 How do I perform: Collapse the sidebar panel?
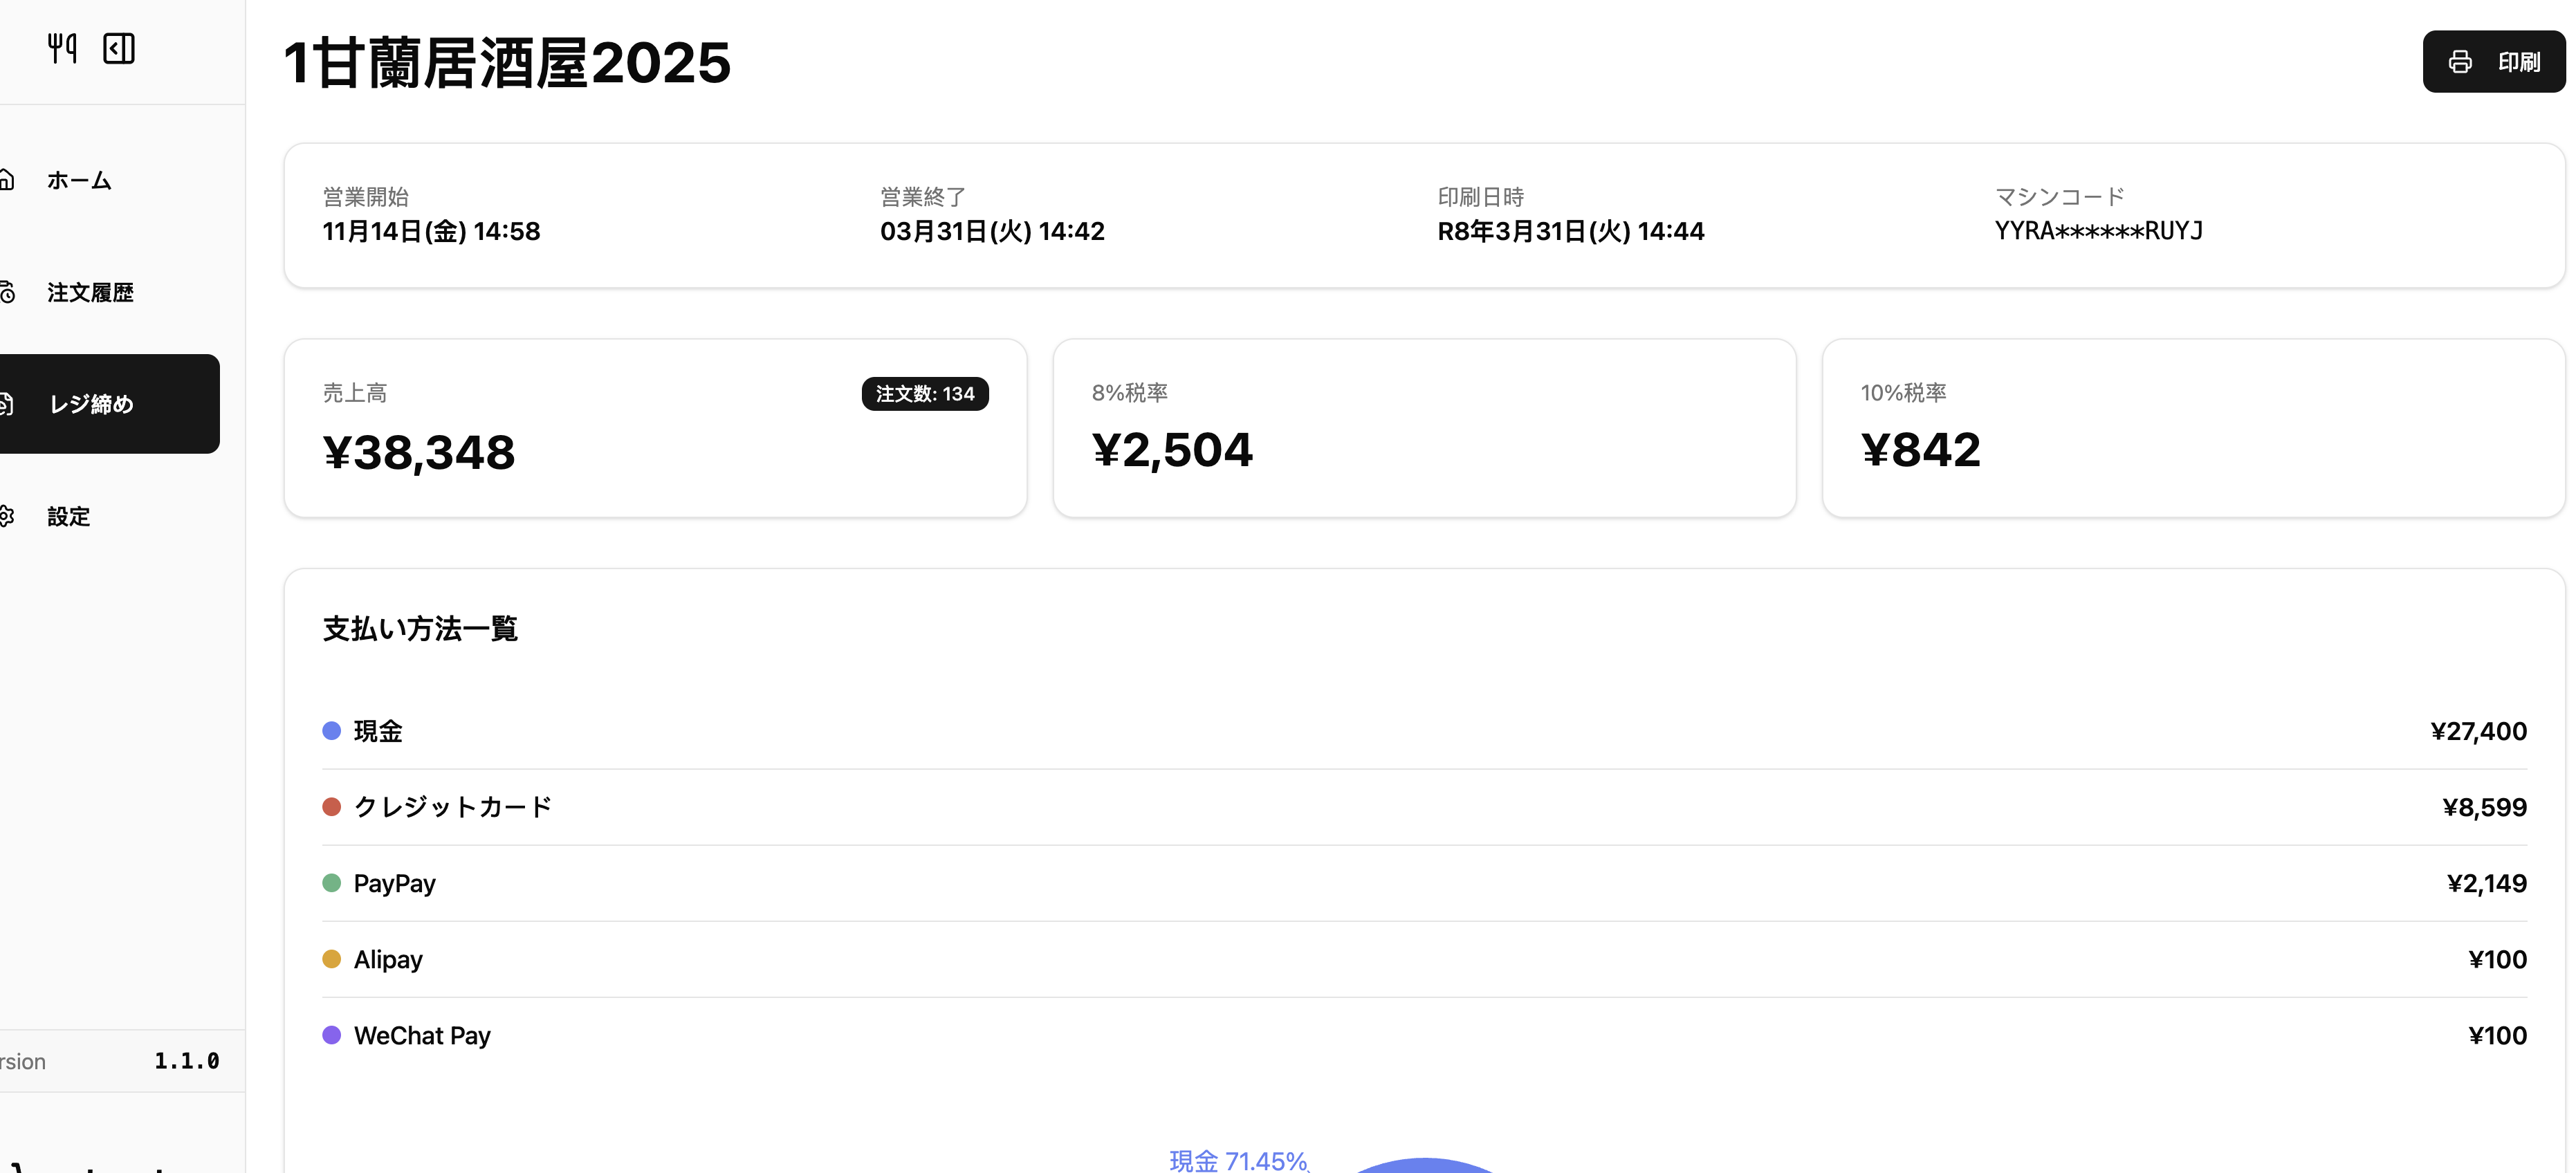(x=119, y=48)
